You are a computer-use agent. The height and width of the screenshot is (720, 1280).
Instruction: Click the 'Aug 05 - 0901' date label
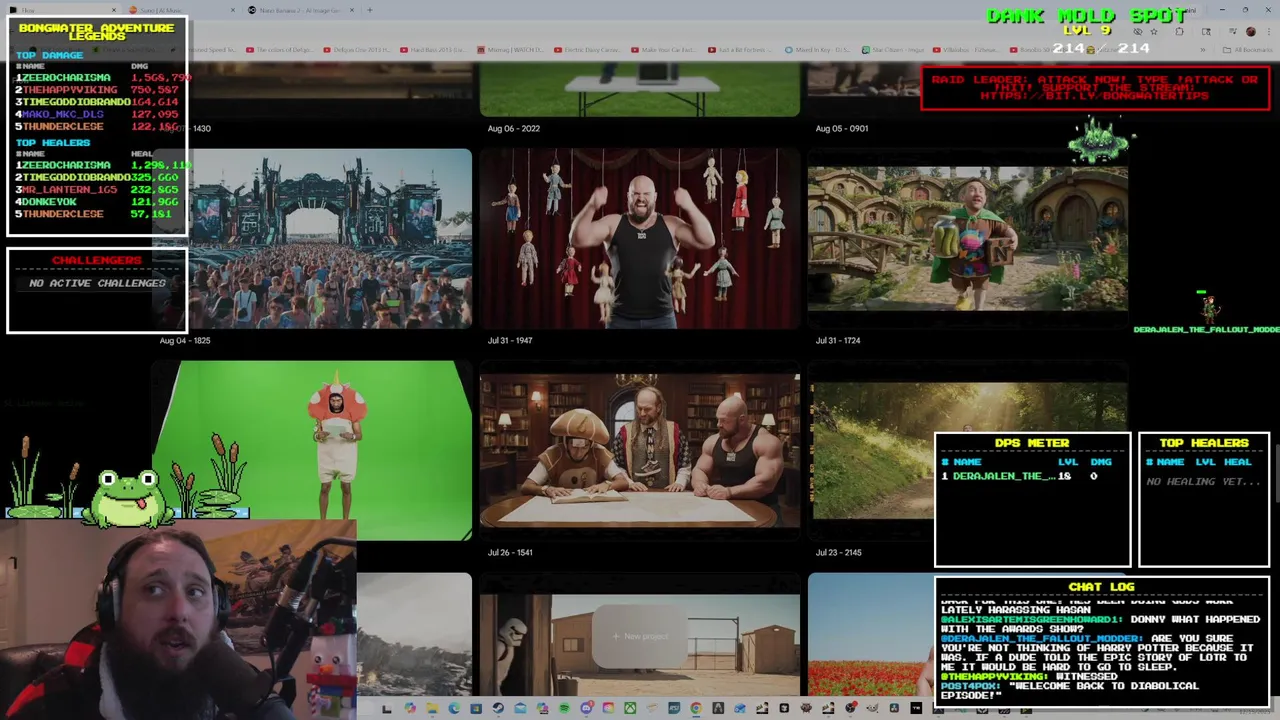click(x=842, y=128)
